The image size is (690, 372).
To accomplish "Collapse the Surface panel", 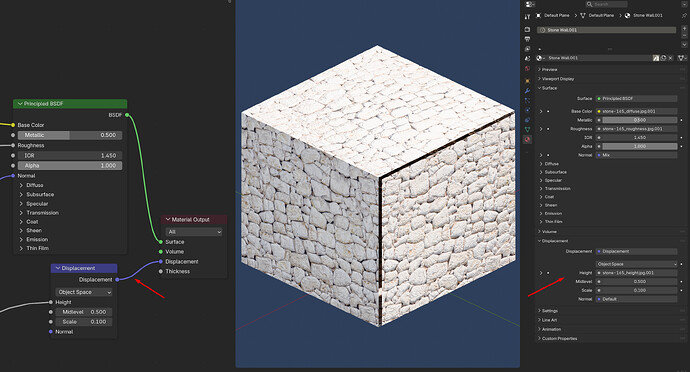I will [x=540, y=88].
